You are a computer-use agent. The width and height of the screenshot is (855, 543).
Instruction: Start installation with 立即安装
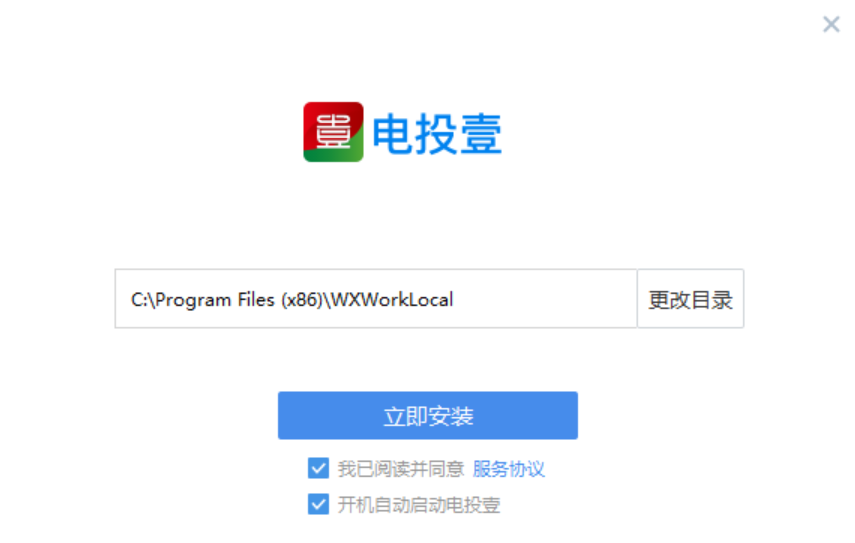point(427,416)
